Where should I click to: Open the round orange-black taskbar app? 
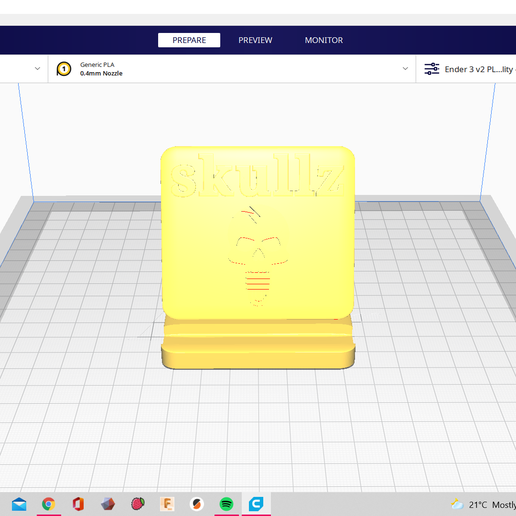[197, 504]
